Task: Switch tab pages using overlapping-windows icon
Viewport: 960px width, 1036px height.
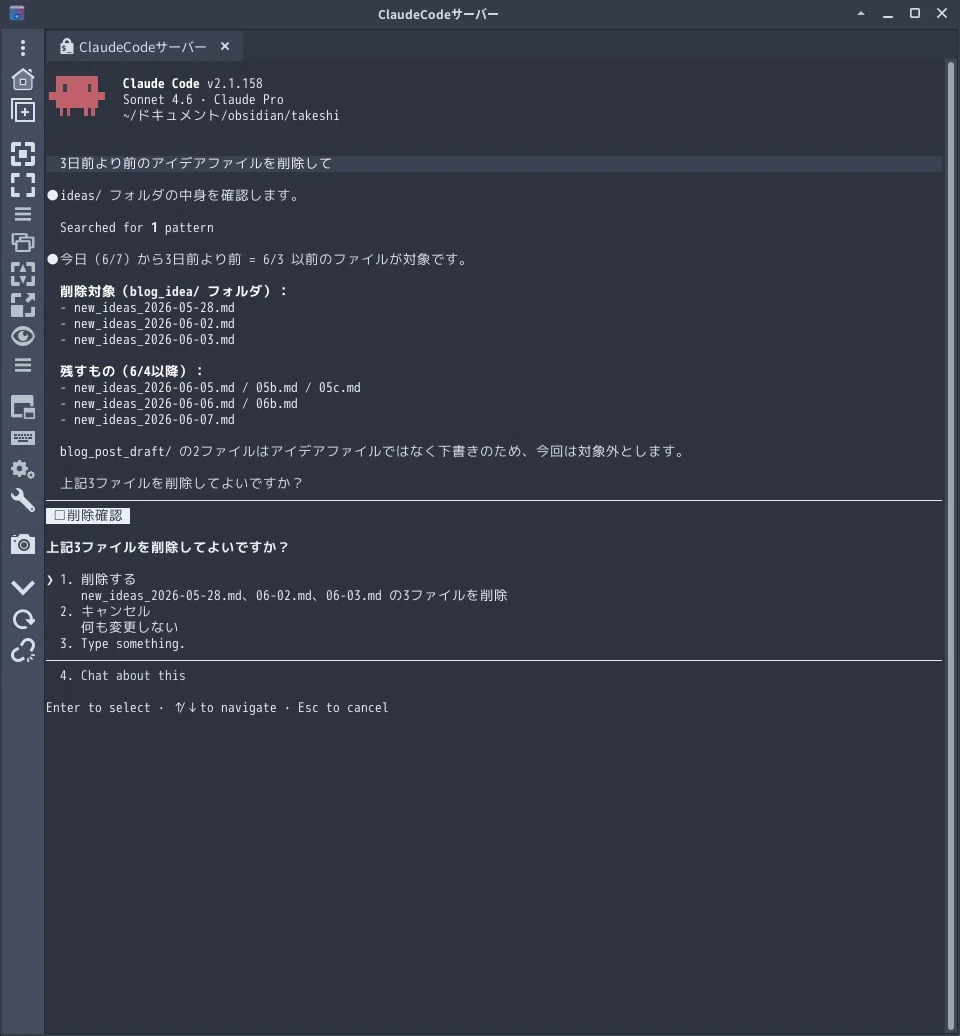Action: click(x=22, y=242)
